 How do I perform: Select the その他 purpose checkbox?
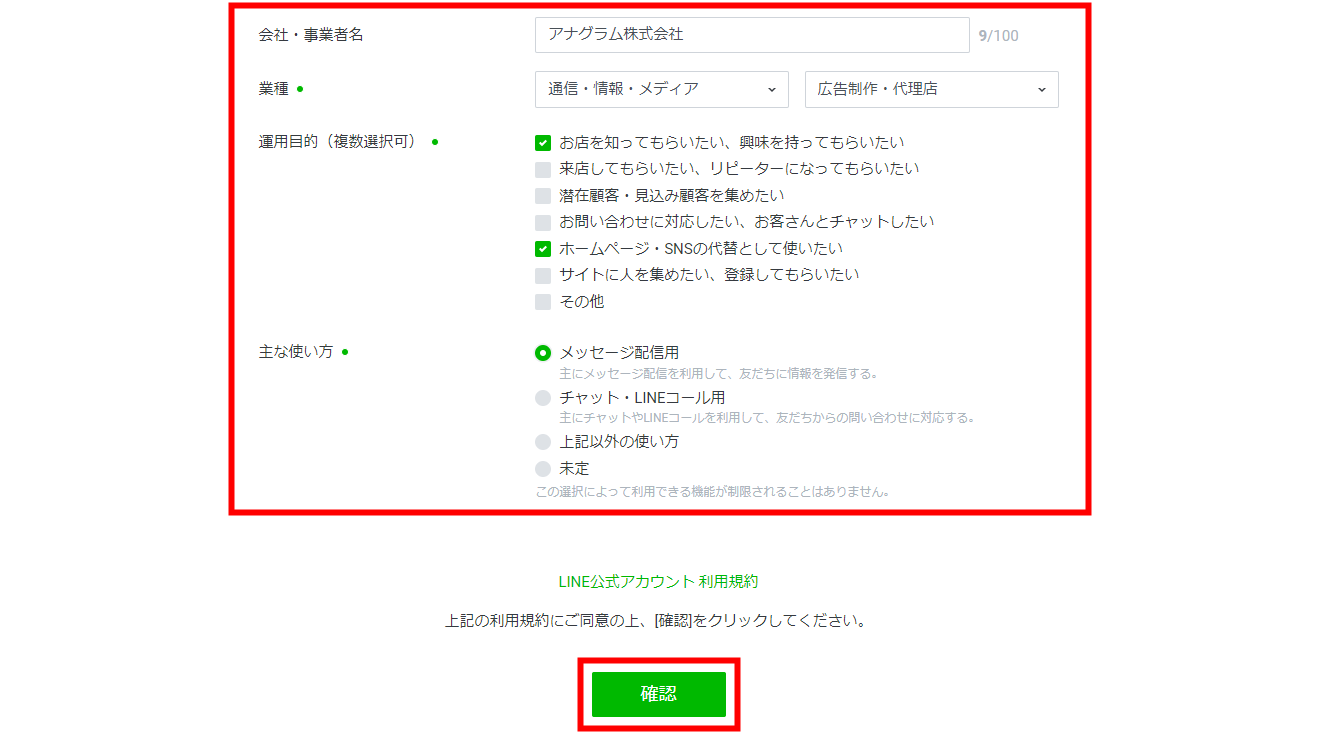click(x=543, y=302)
